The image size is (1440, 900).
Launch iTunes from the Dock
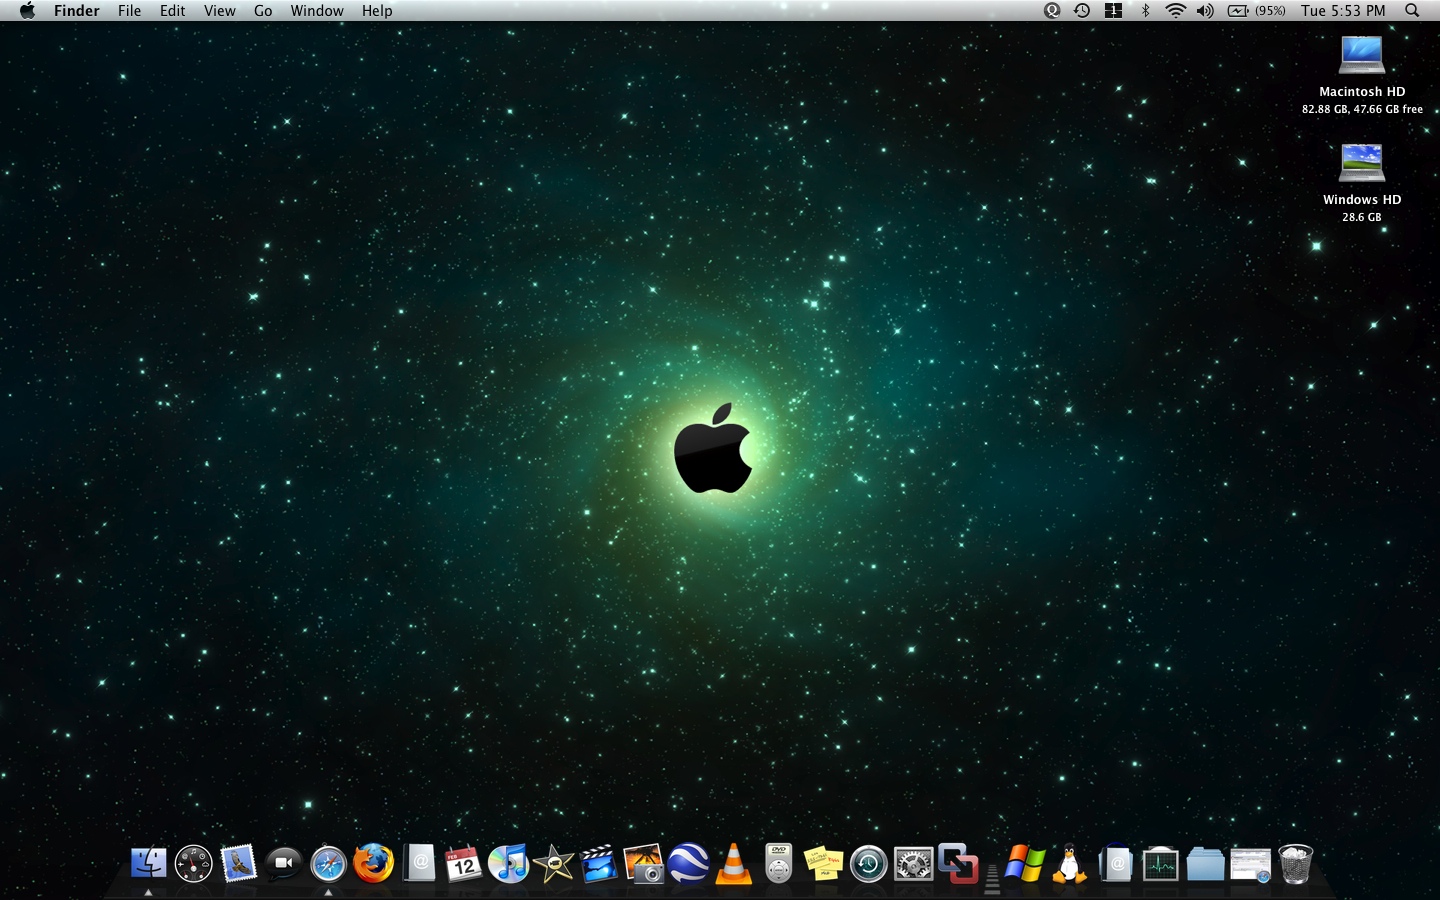tap(509, 864)
